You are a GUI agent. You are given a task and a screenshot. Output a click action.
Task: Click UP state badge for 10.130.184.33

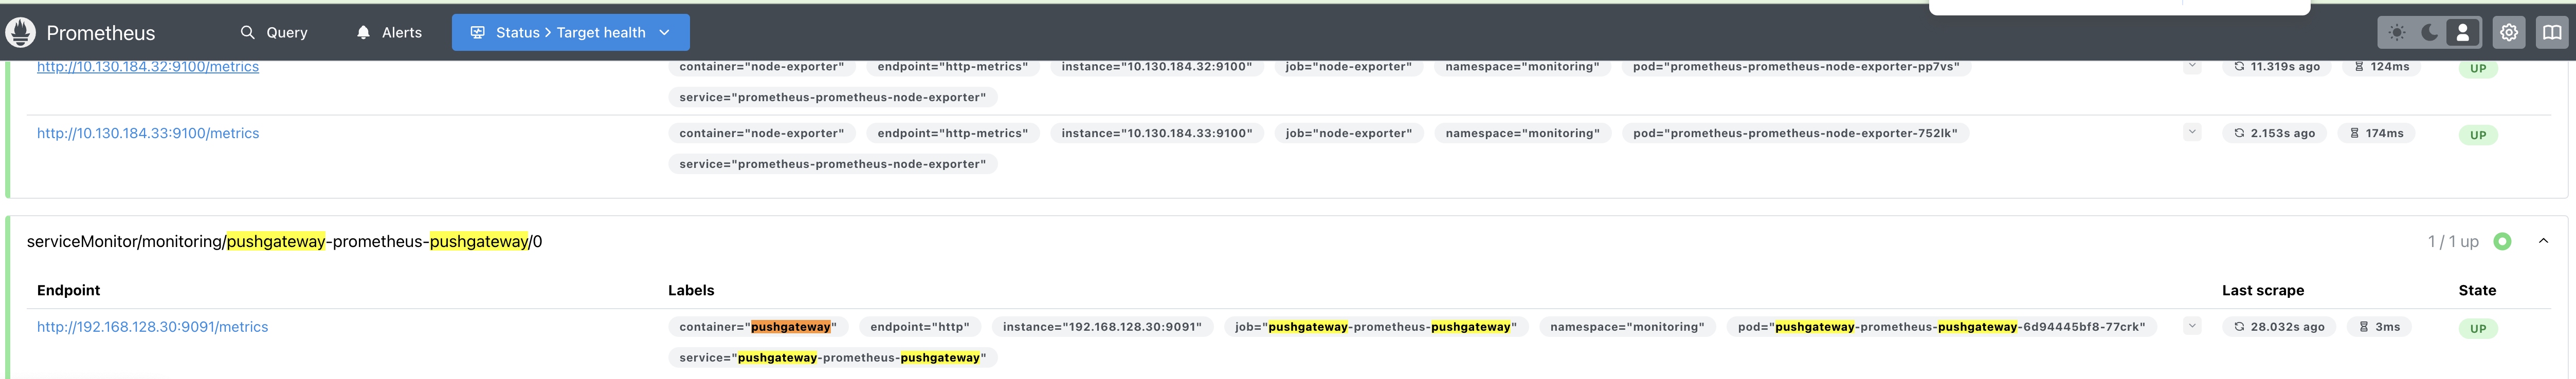[2478, 135]
